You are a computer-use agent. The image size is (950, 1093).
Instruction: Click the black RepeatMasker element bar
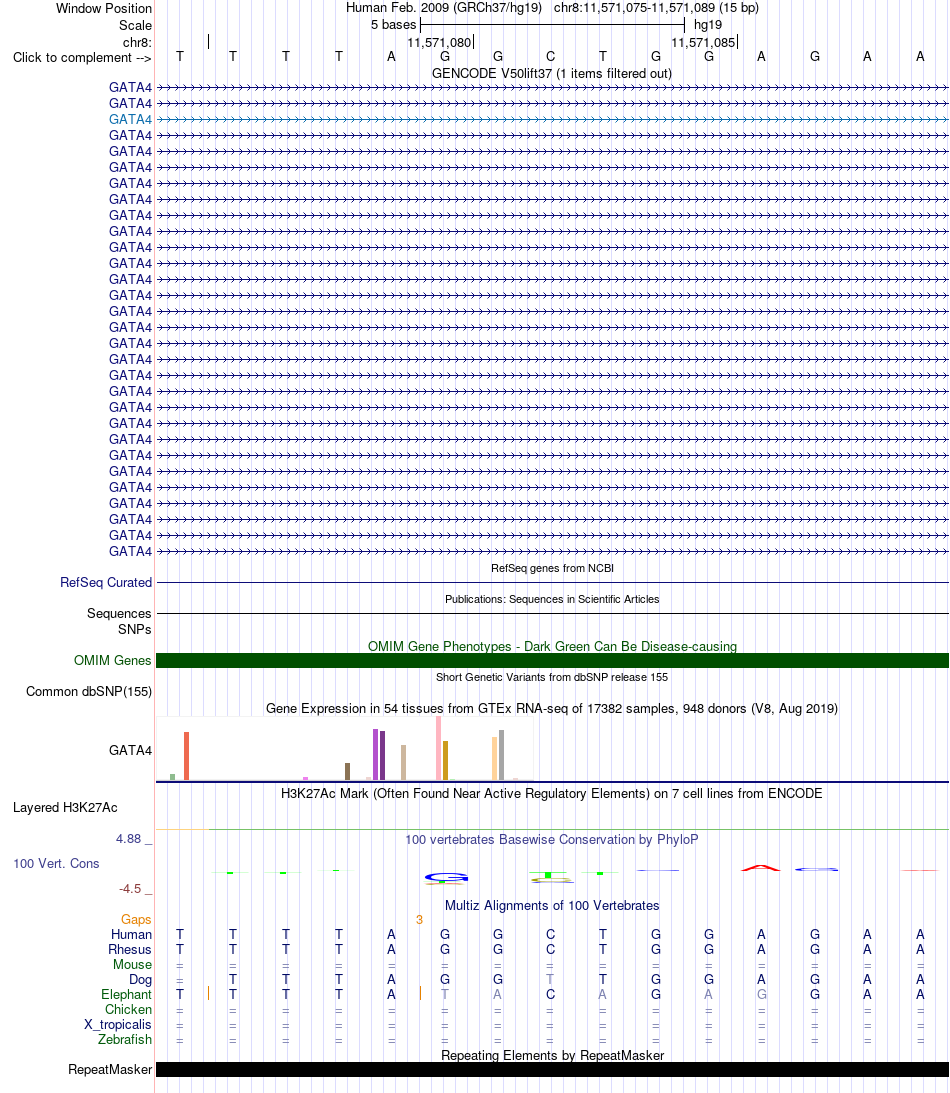pyautogui.click(x=552, y=1069)
